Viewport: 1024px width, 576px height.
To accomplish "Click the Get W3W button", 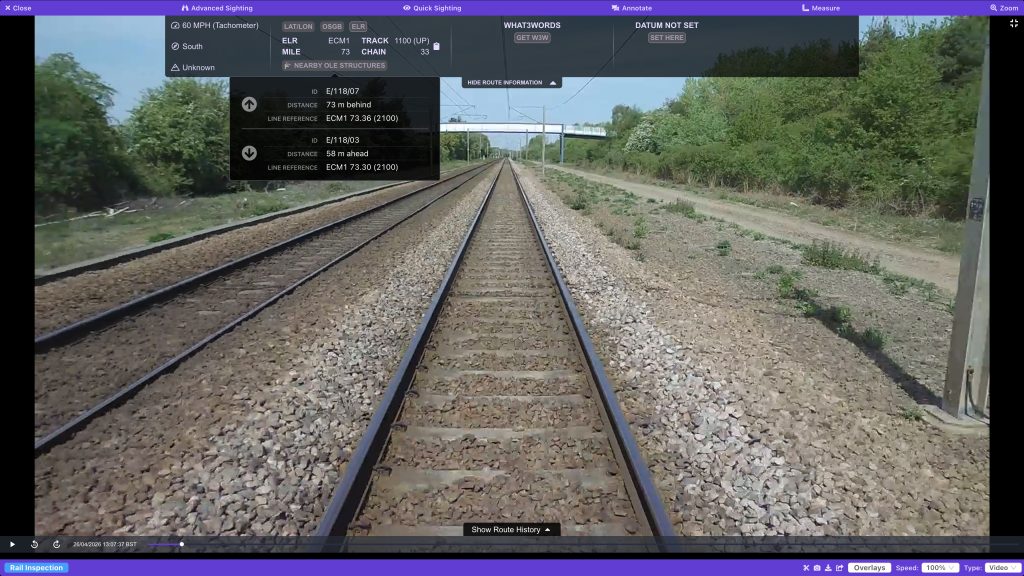I will pos(532,38).
